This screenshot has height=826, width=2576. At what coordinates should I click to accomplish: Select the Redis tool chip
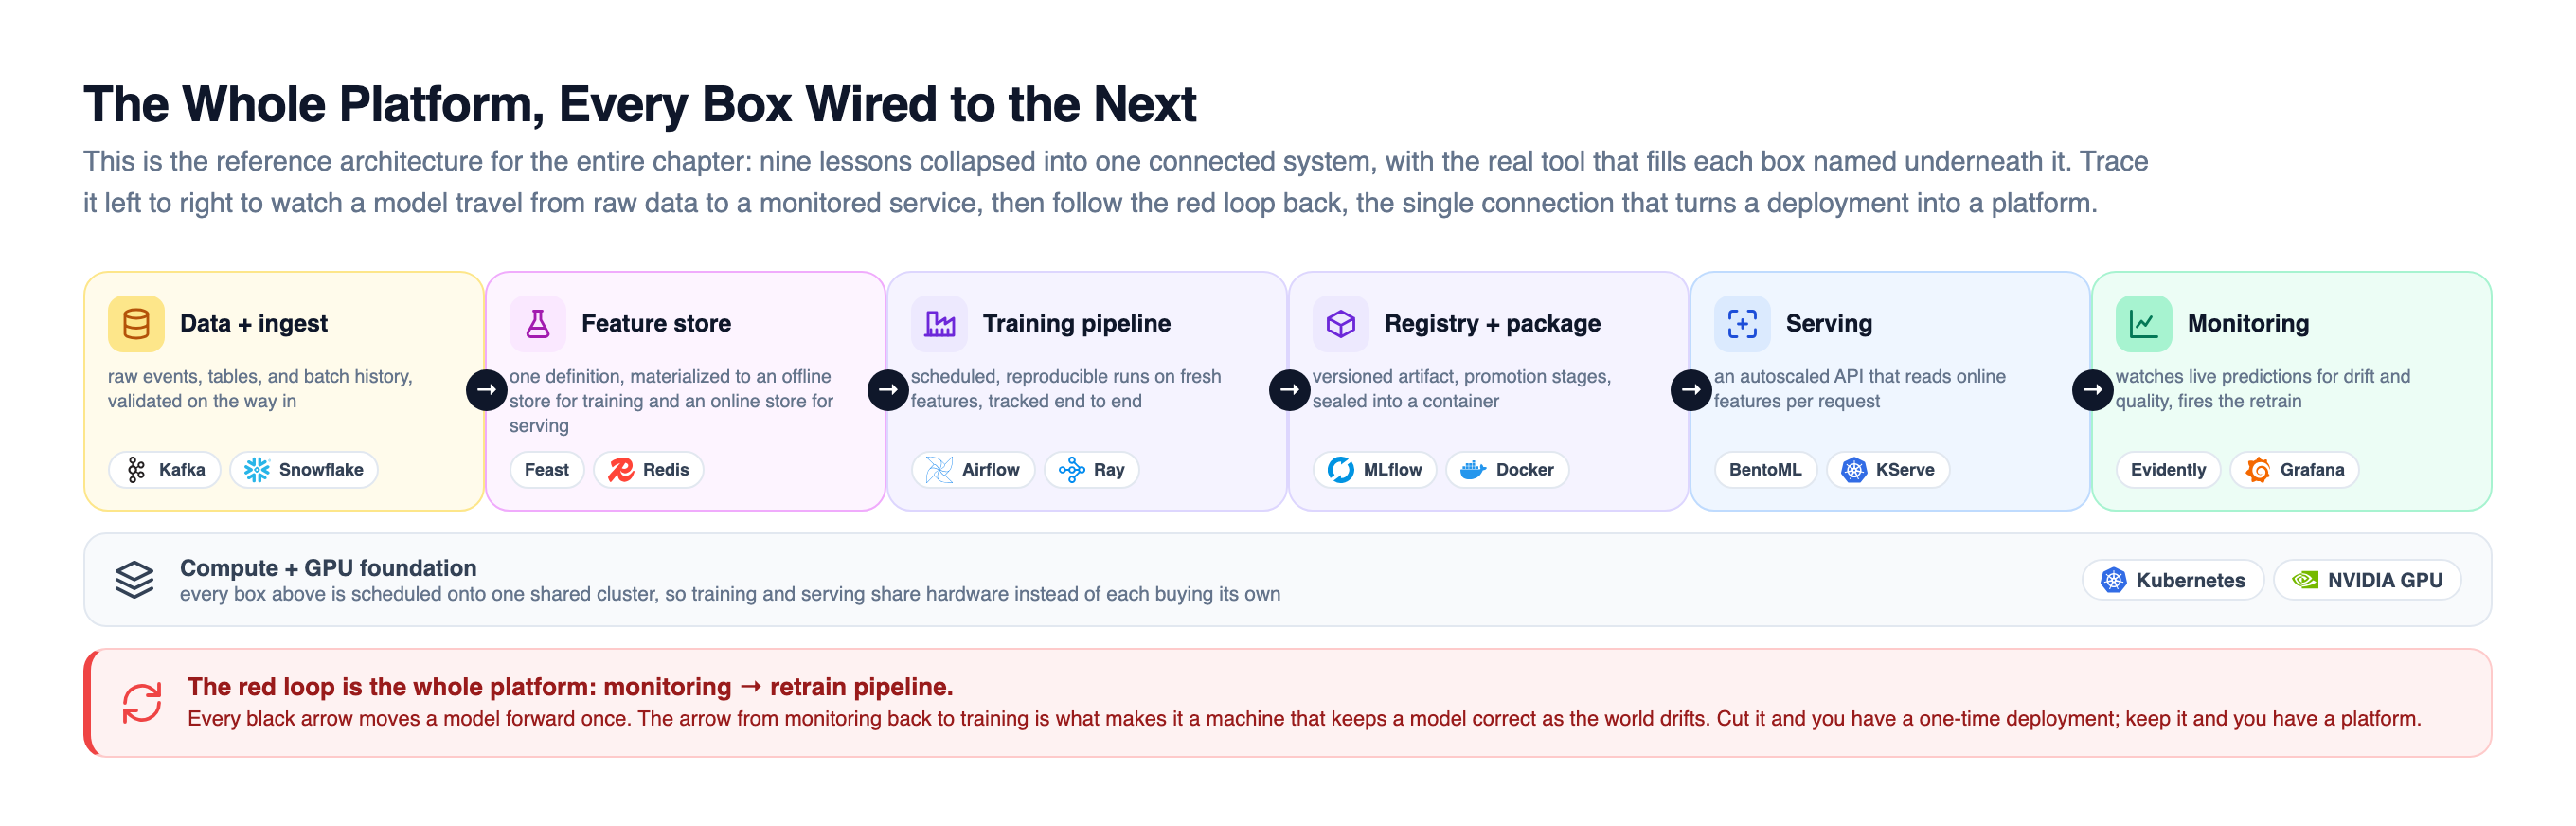tap(649, 469)
